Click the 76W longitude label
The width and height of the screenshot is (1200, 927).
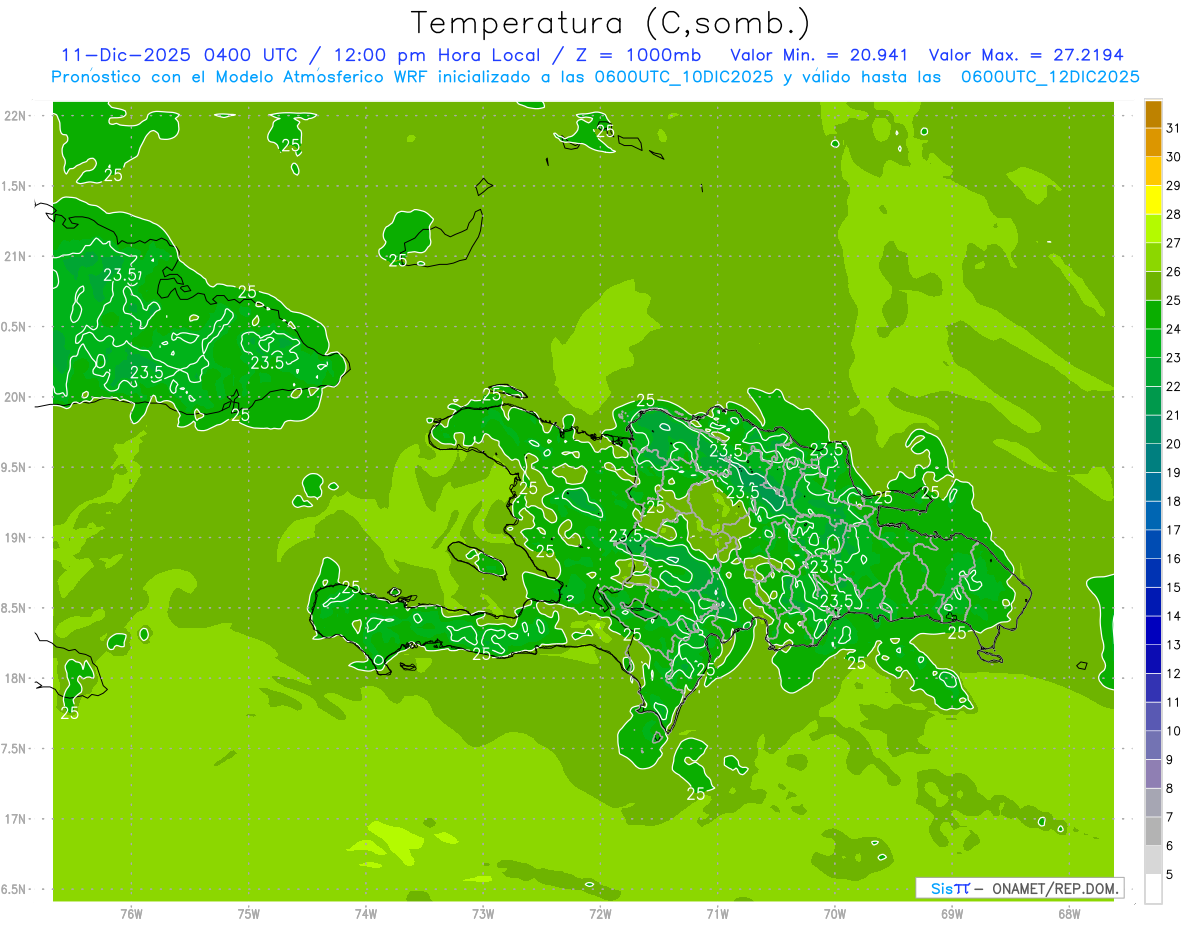tap(131, 914)
